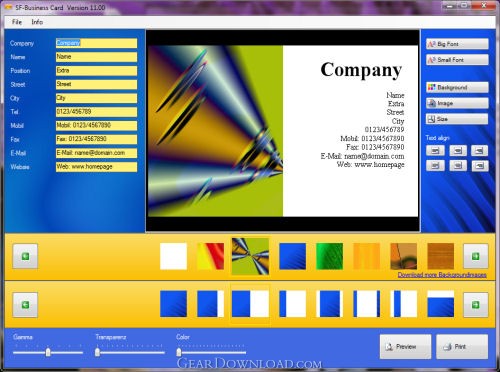Viewport: 500px width, 372px height.
Task: Choose the fully blue layout thumbnail
Action: 173,304
